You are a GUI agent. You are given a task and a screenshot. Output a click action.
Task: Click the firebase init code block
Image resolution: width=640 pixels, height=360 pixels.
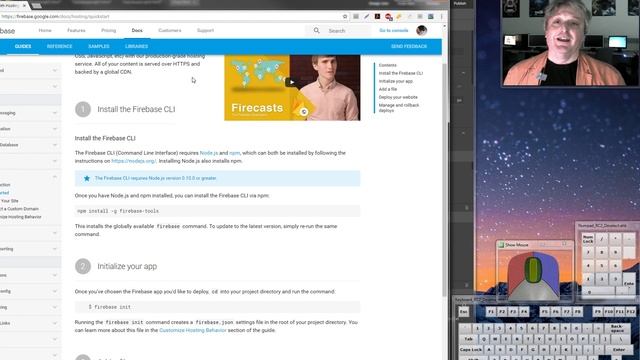click(217, 307)
